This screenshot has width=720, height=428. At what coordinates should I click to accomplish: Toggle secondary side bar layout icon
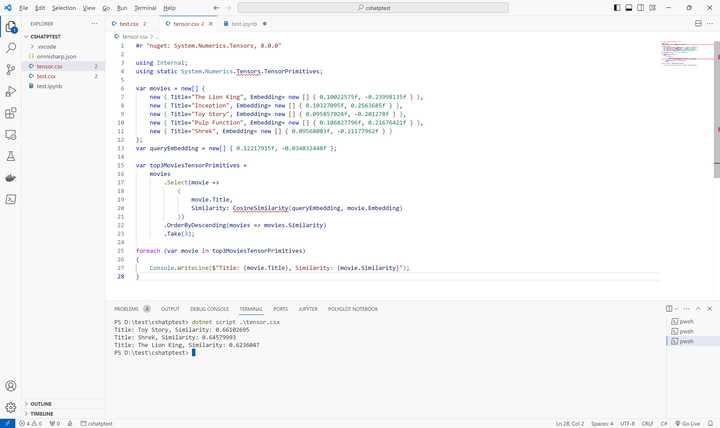pos(641,8)
